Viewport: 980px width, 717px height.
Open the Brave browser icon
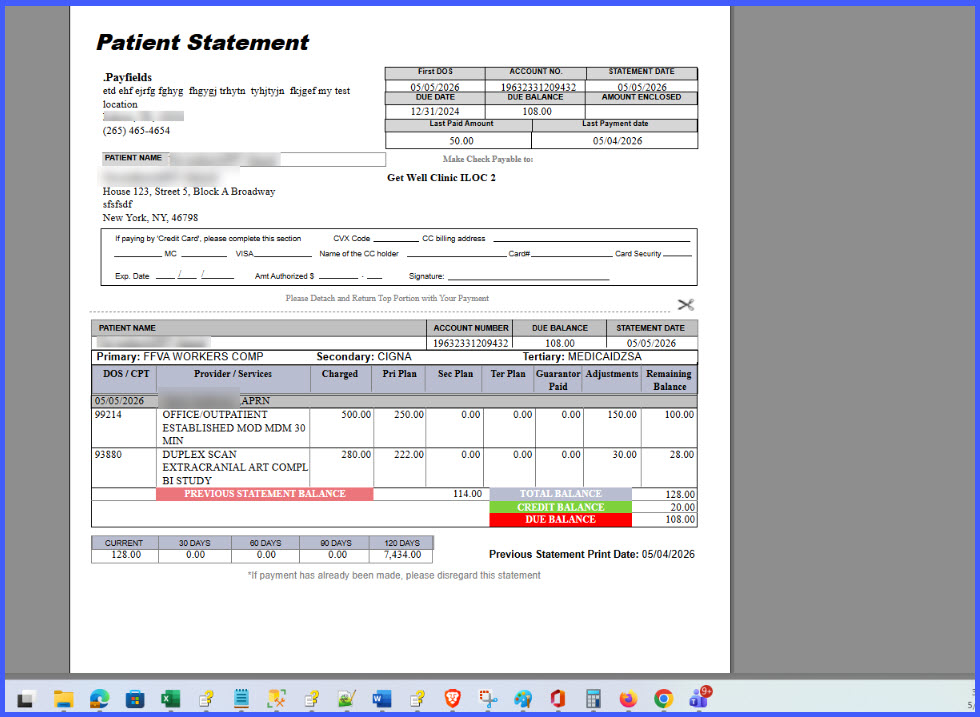coord(452,698)
